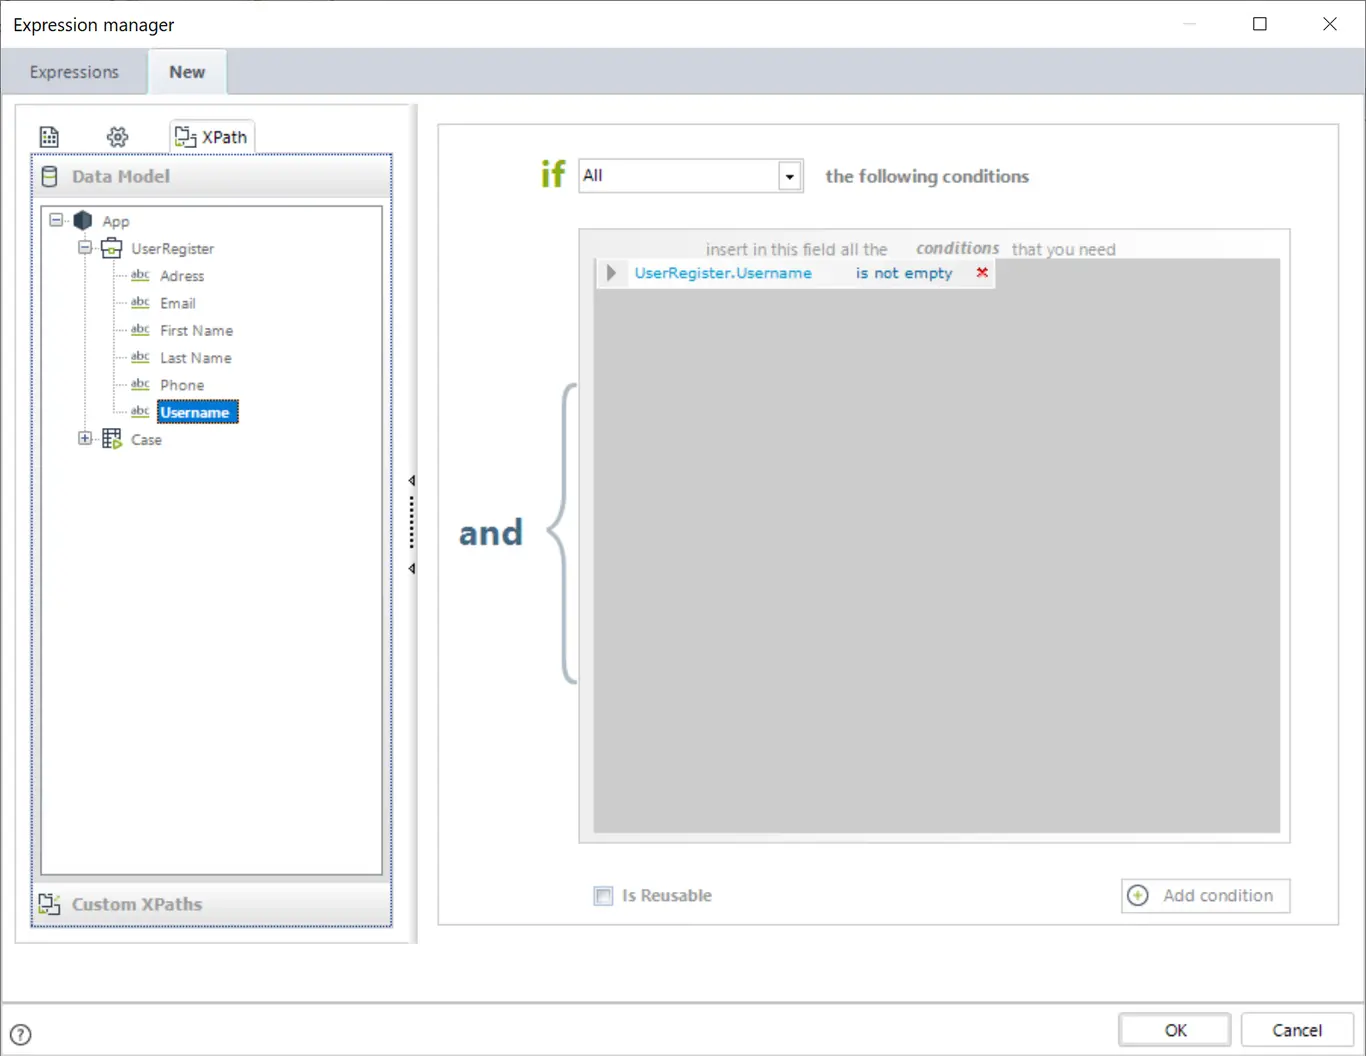Switch to the XPath tab
Image resolution: width=1366 pixels, height=1056 pixels.
(211, 137)
